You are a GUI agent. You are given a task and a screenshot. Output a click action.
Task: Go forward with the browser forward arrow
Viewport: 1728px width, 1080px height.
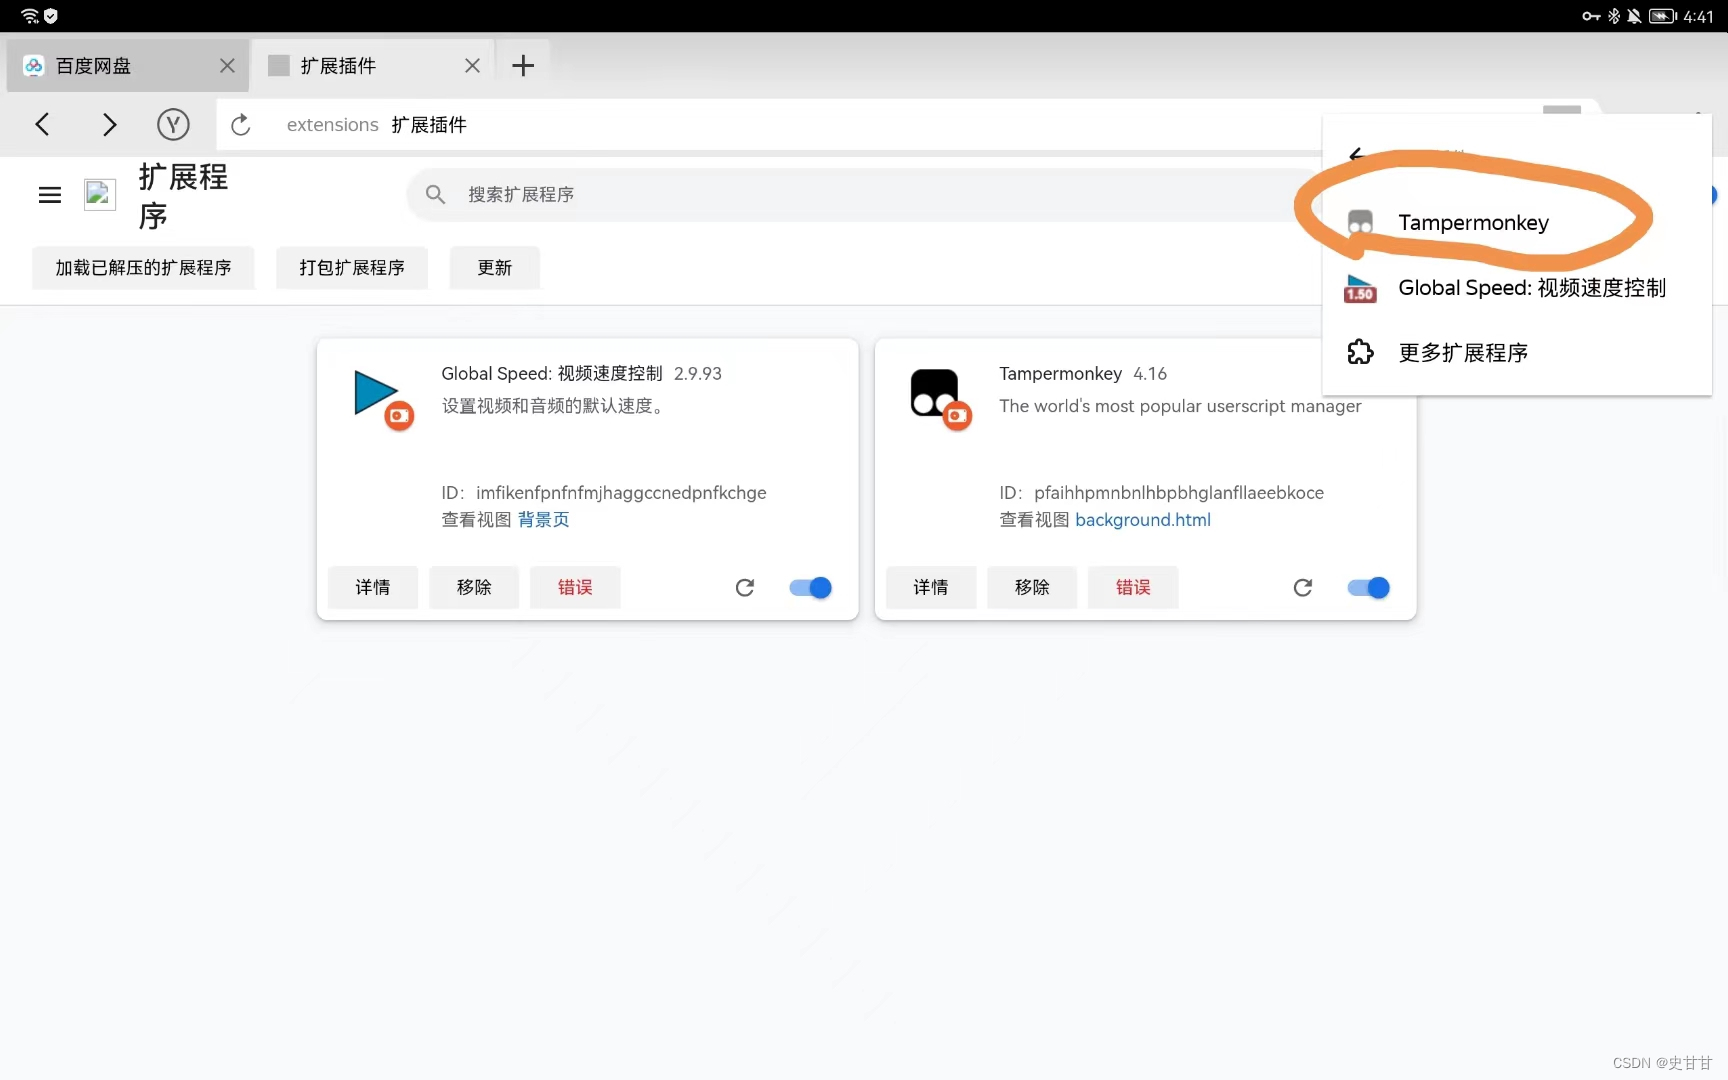click(x=109, y=124)
